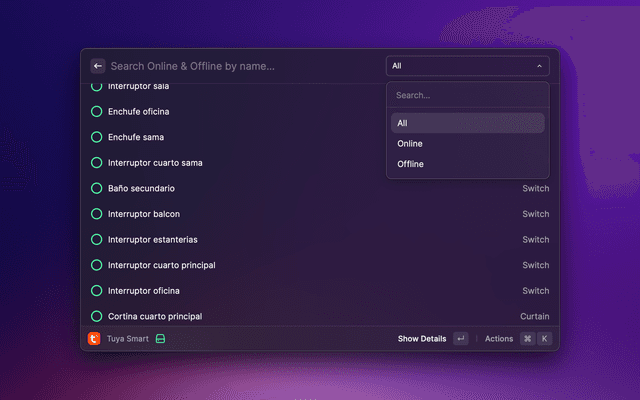Click status circle beside Interruptor balcon
Screen dimensions: 640x400
point(97,214)
